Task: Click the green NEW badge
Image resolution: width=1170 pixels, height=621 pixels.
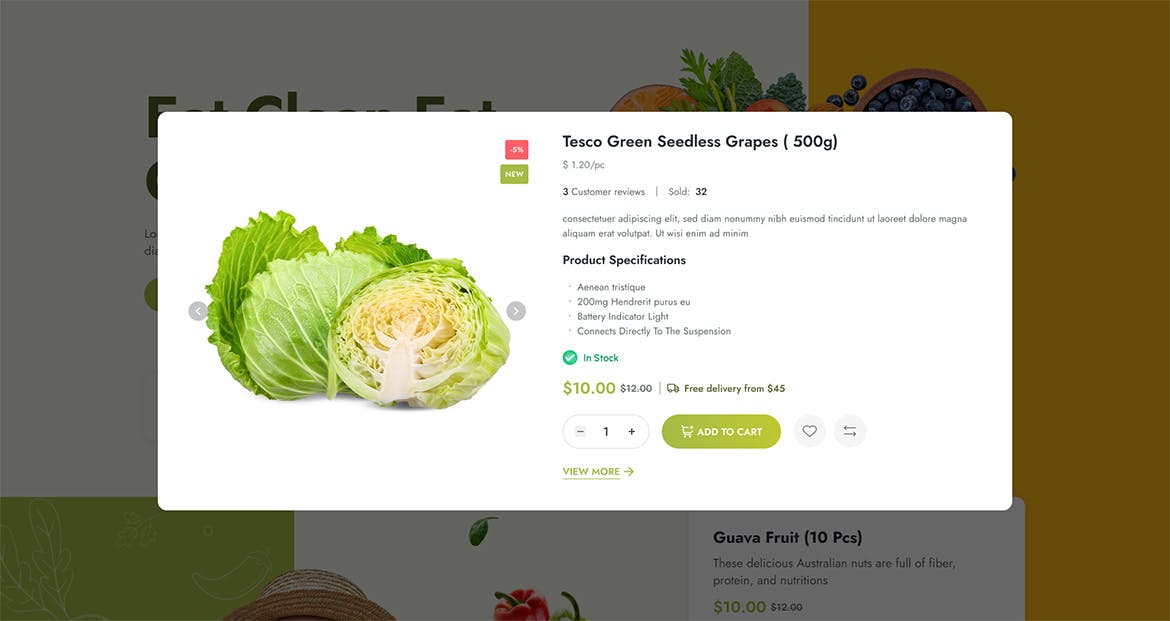Action: (x=514, y=174)
